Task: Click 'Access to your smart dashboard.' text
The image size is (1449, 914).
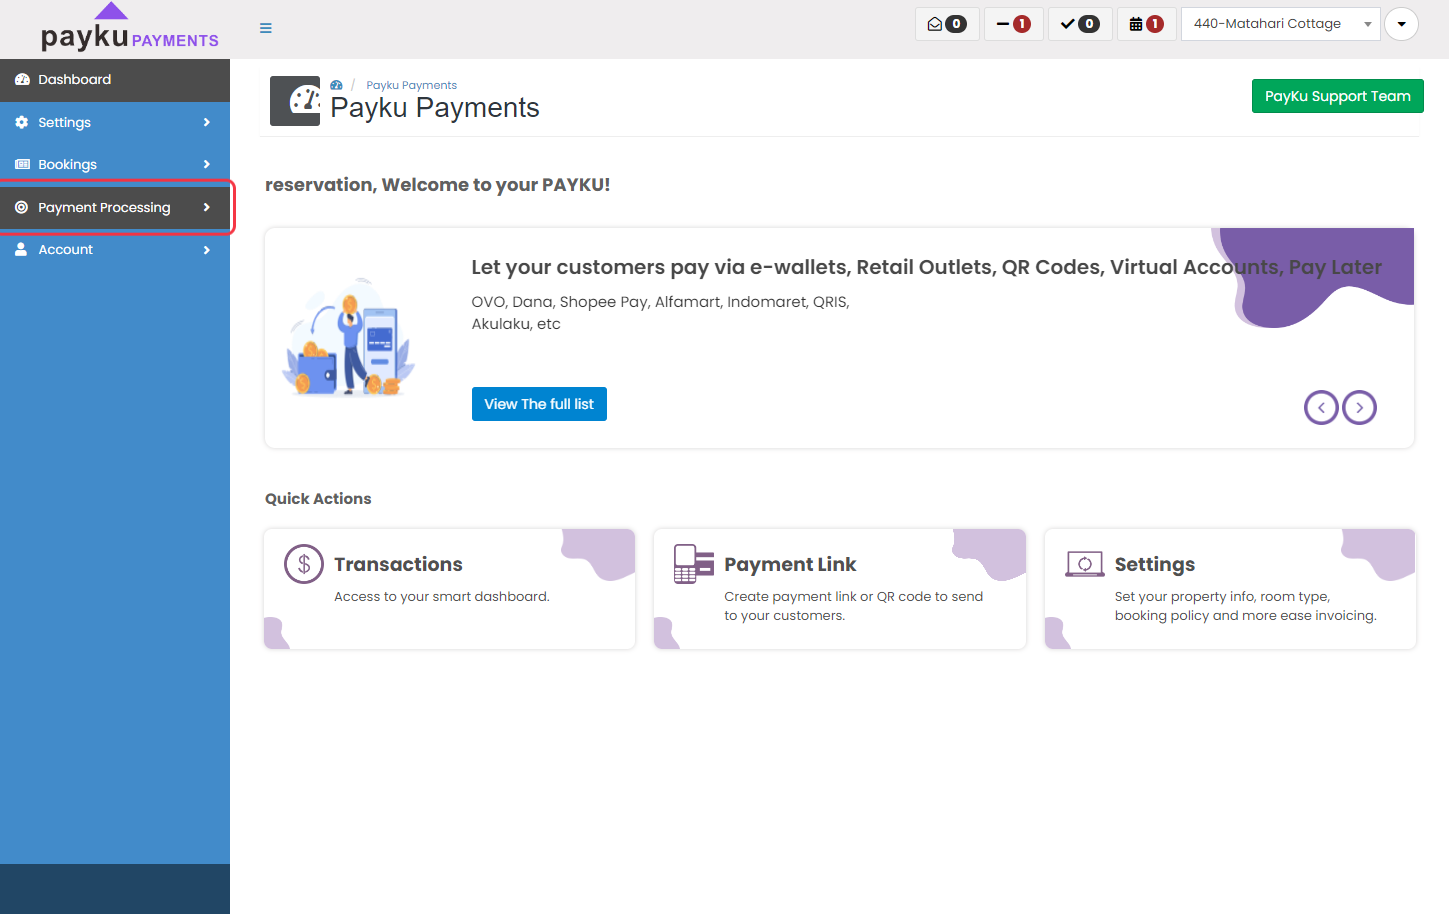Action: [442, 597]
